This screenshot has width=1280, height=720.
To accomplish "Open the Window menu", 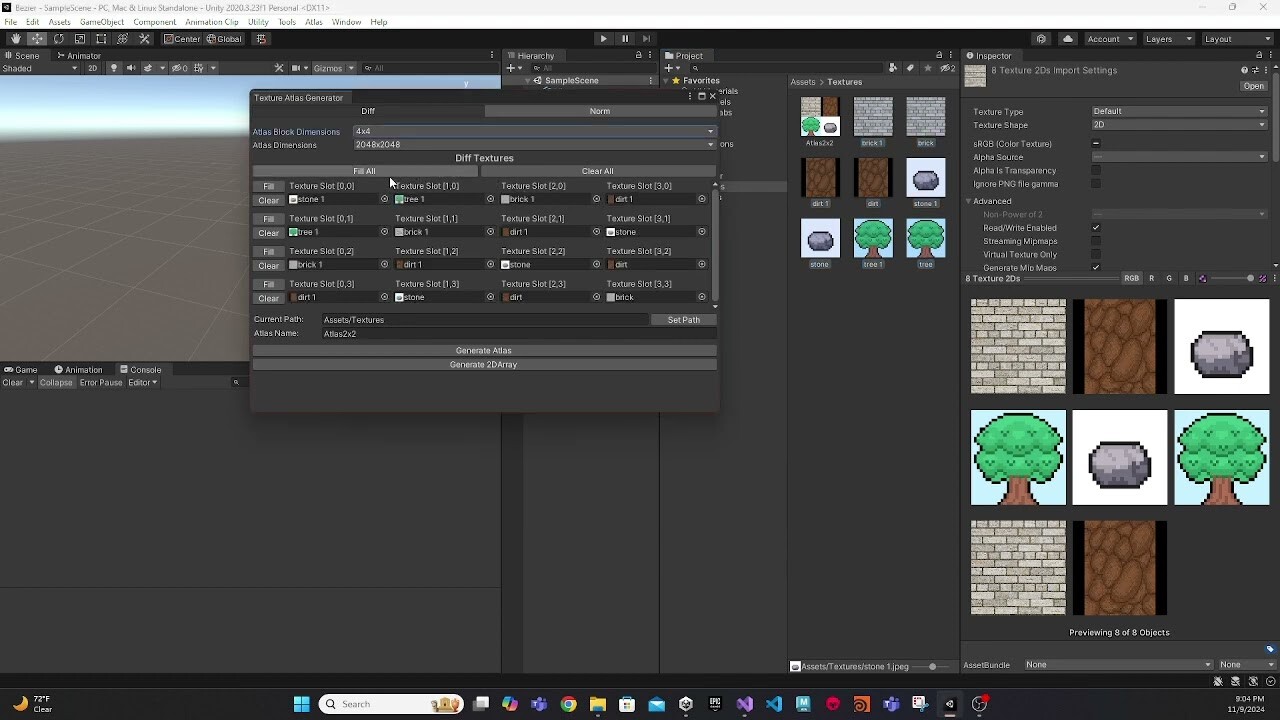I will click(347, 22).
